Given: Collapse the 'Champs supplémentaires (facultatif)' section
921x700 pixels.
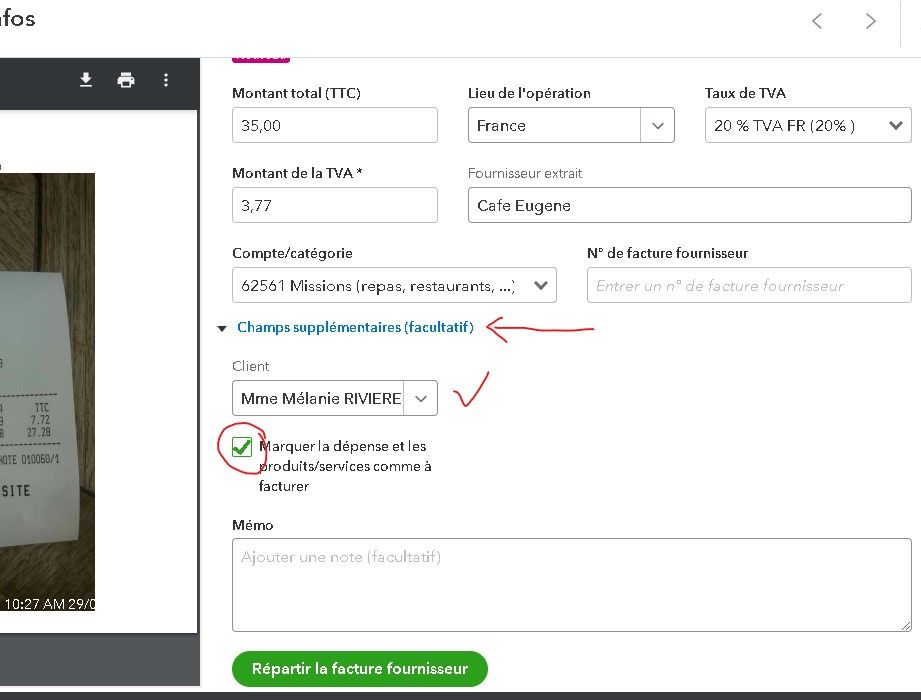Looking at the screenshot, I should click(x=355, y=327).
